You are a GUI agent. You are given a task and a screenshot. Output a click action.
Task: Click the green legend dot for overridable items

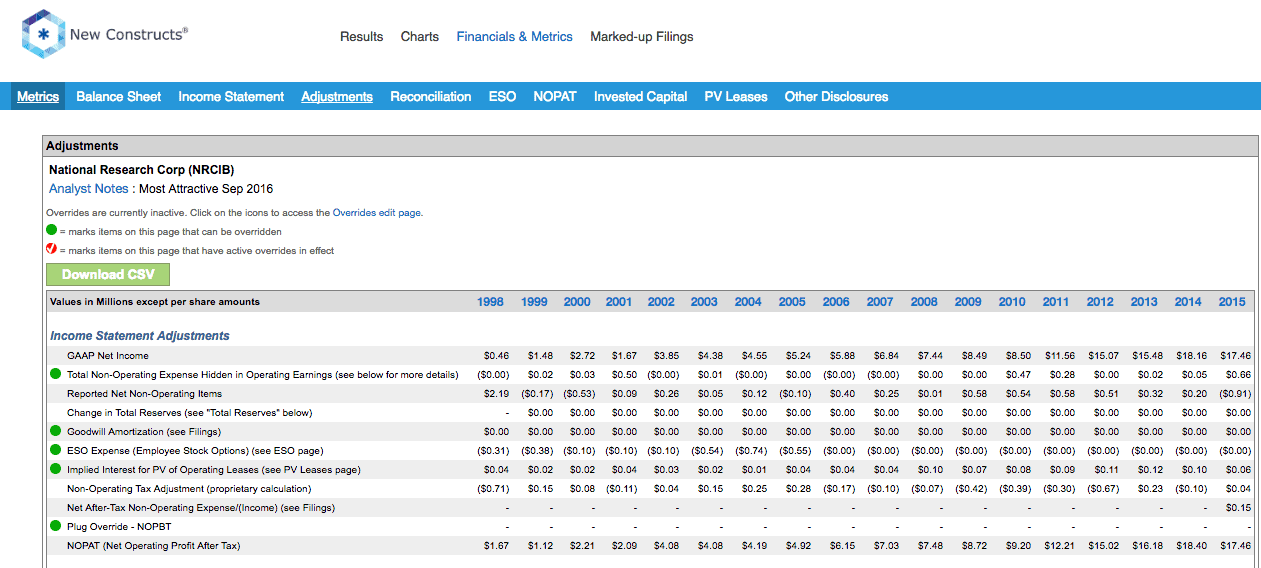click(x=52, y=231)
